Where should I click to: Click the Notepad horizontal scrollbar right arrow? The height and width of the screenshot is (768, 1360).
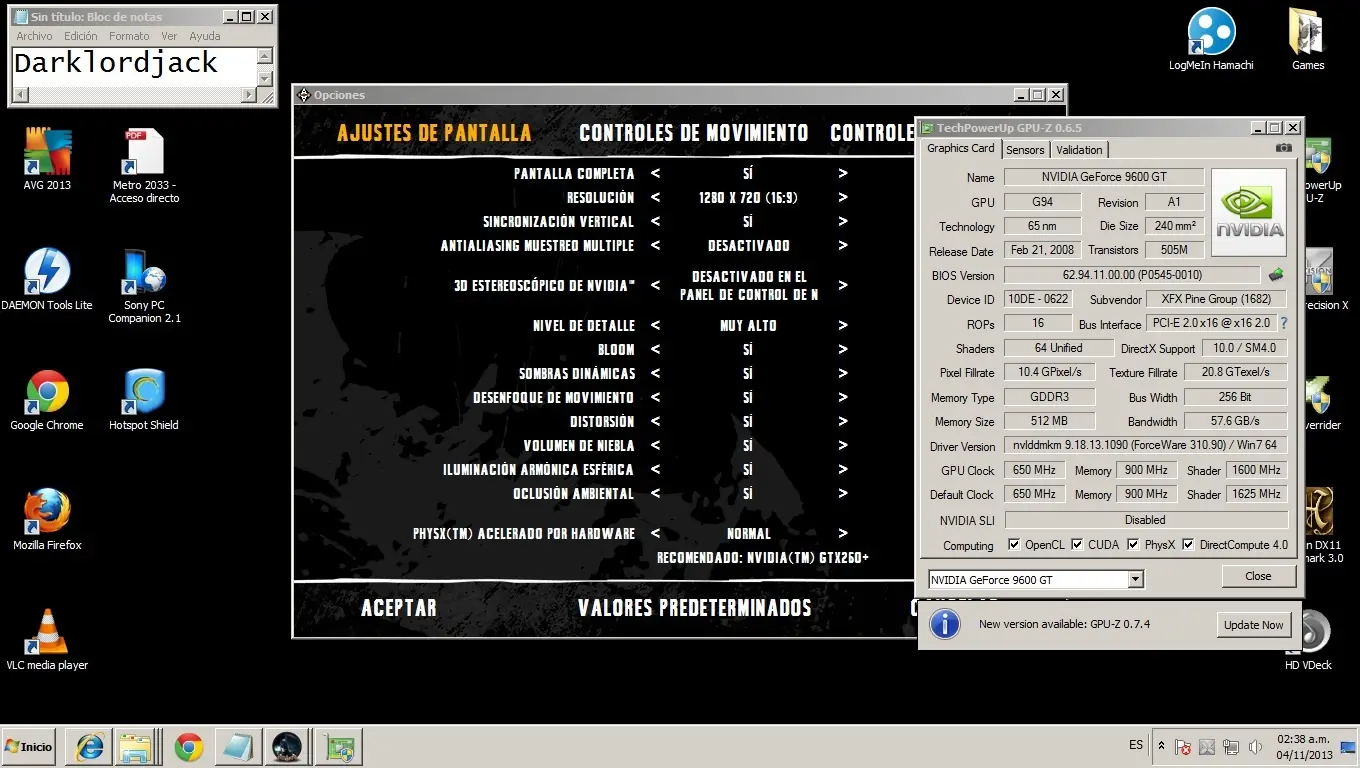(x=249, y=96)
